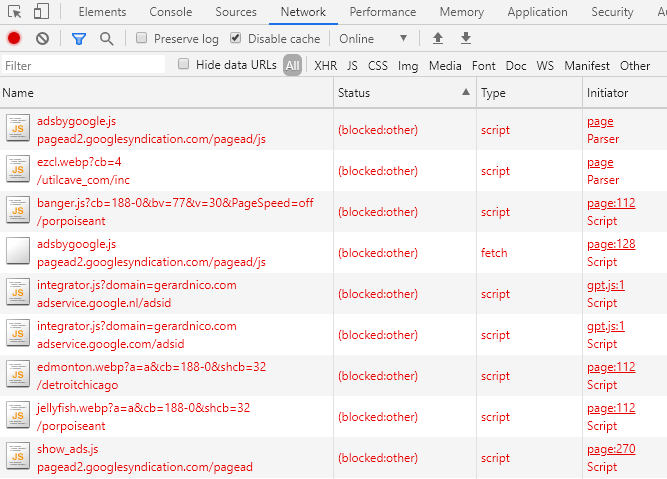Viewport: 667px width, 479px height.
Task: Clear the network log
Action: (42, 38)
